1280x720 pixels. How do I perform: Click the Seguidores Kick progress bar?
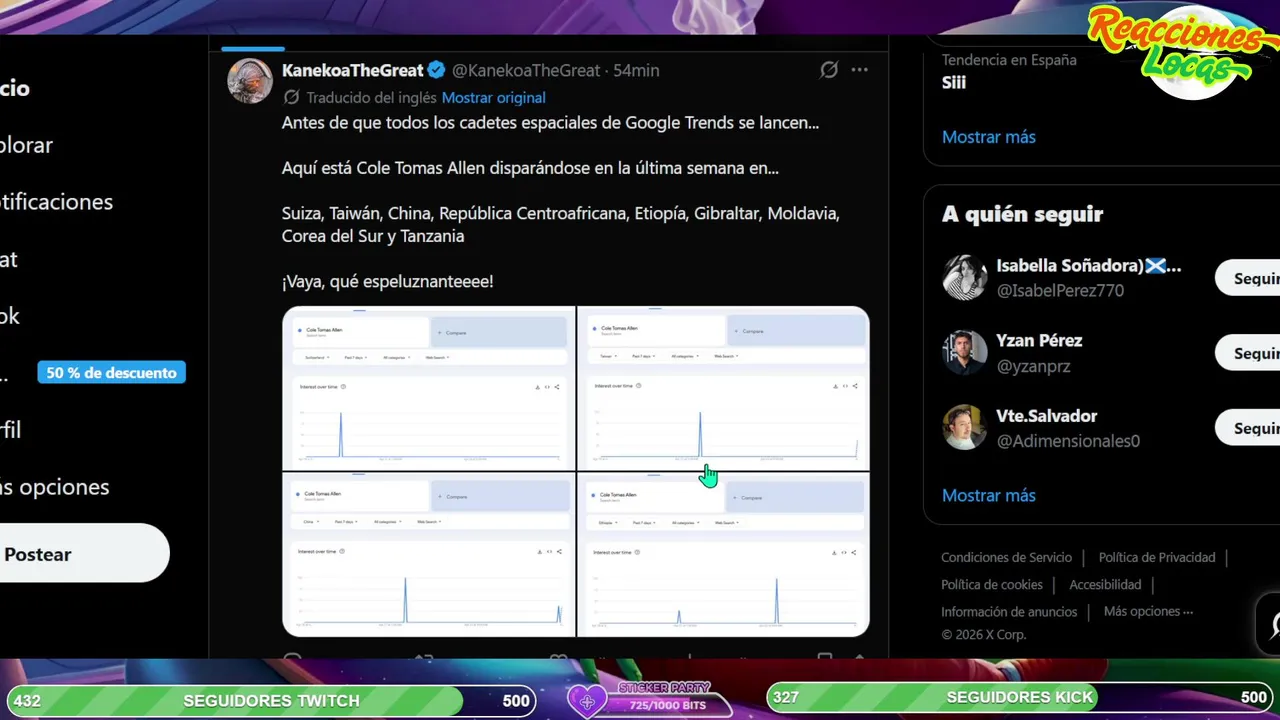[x=1020, y=697]
